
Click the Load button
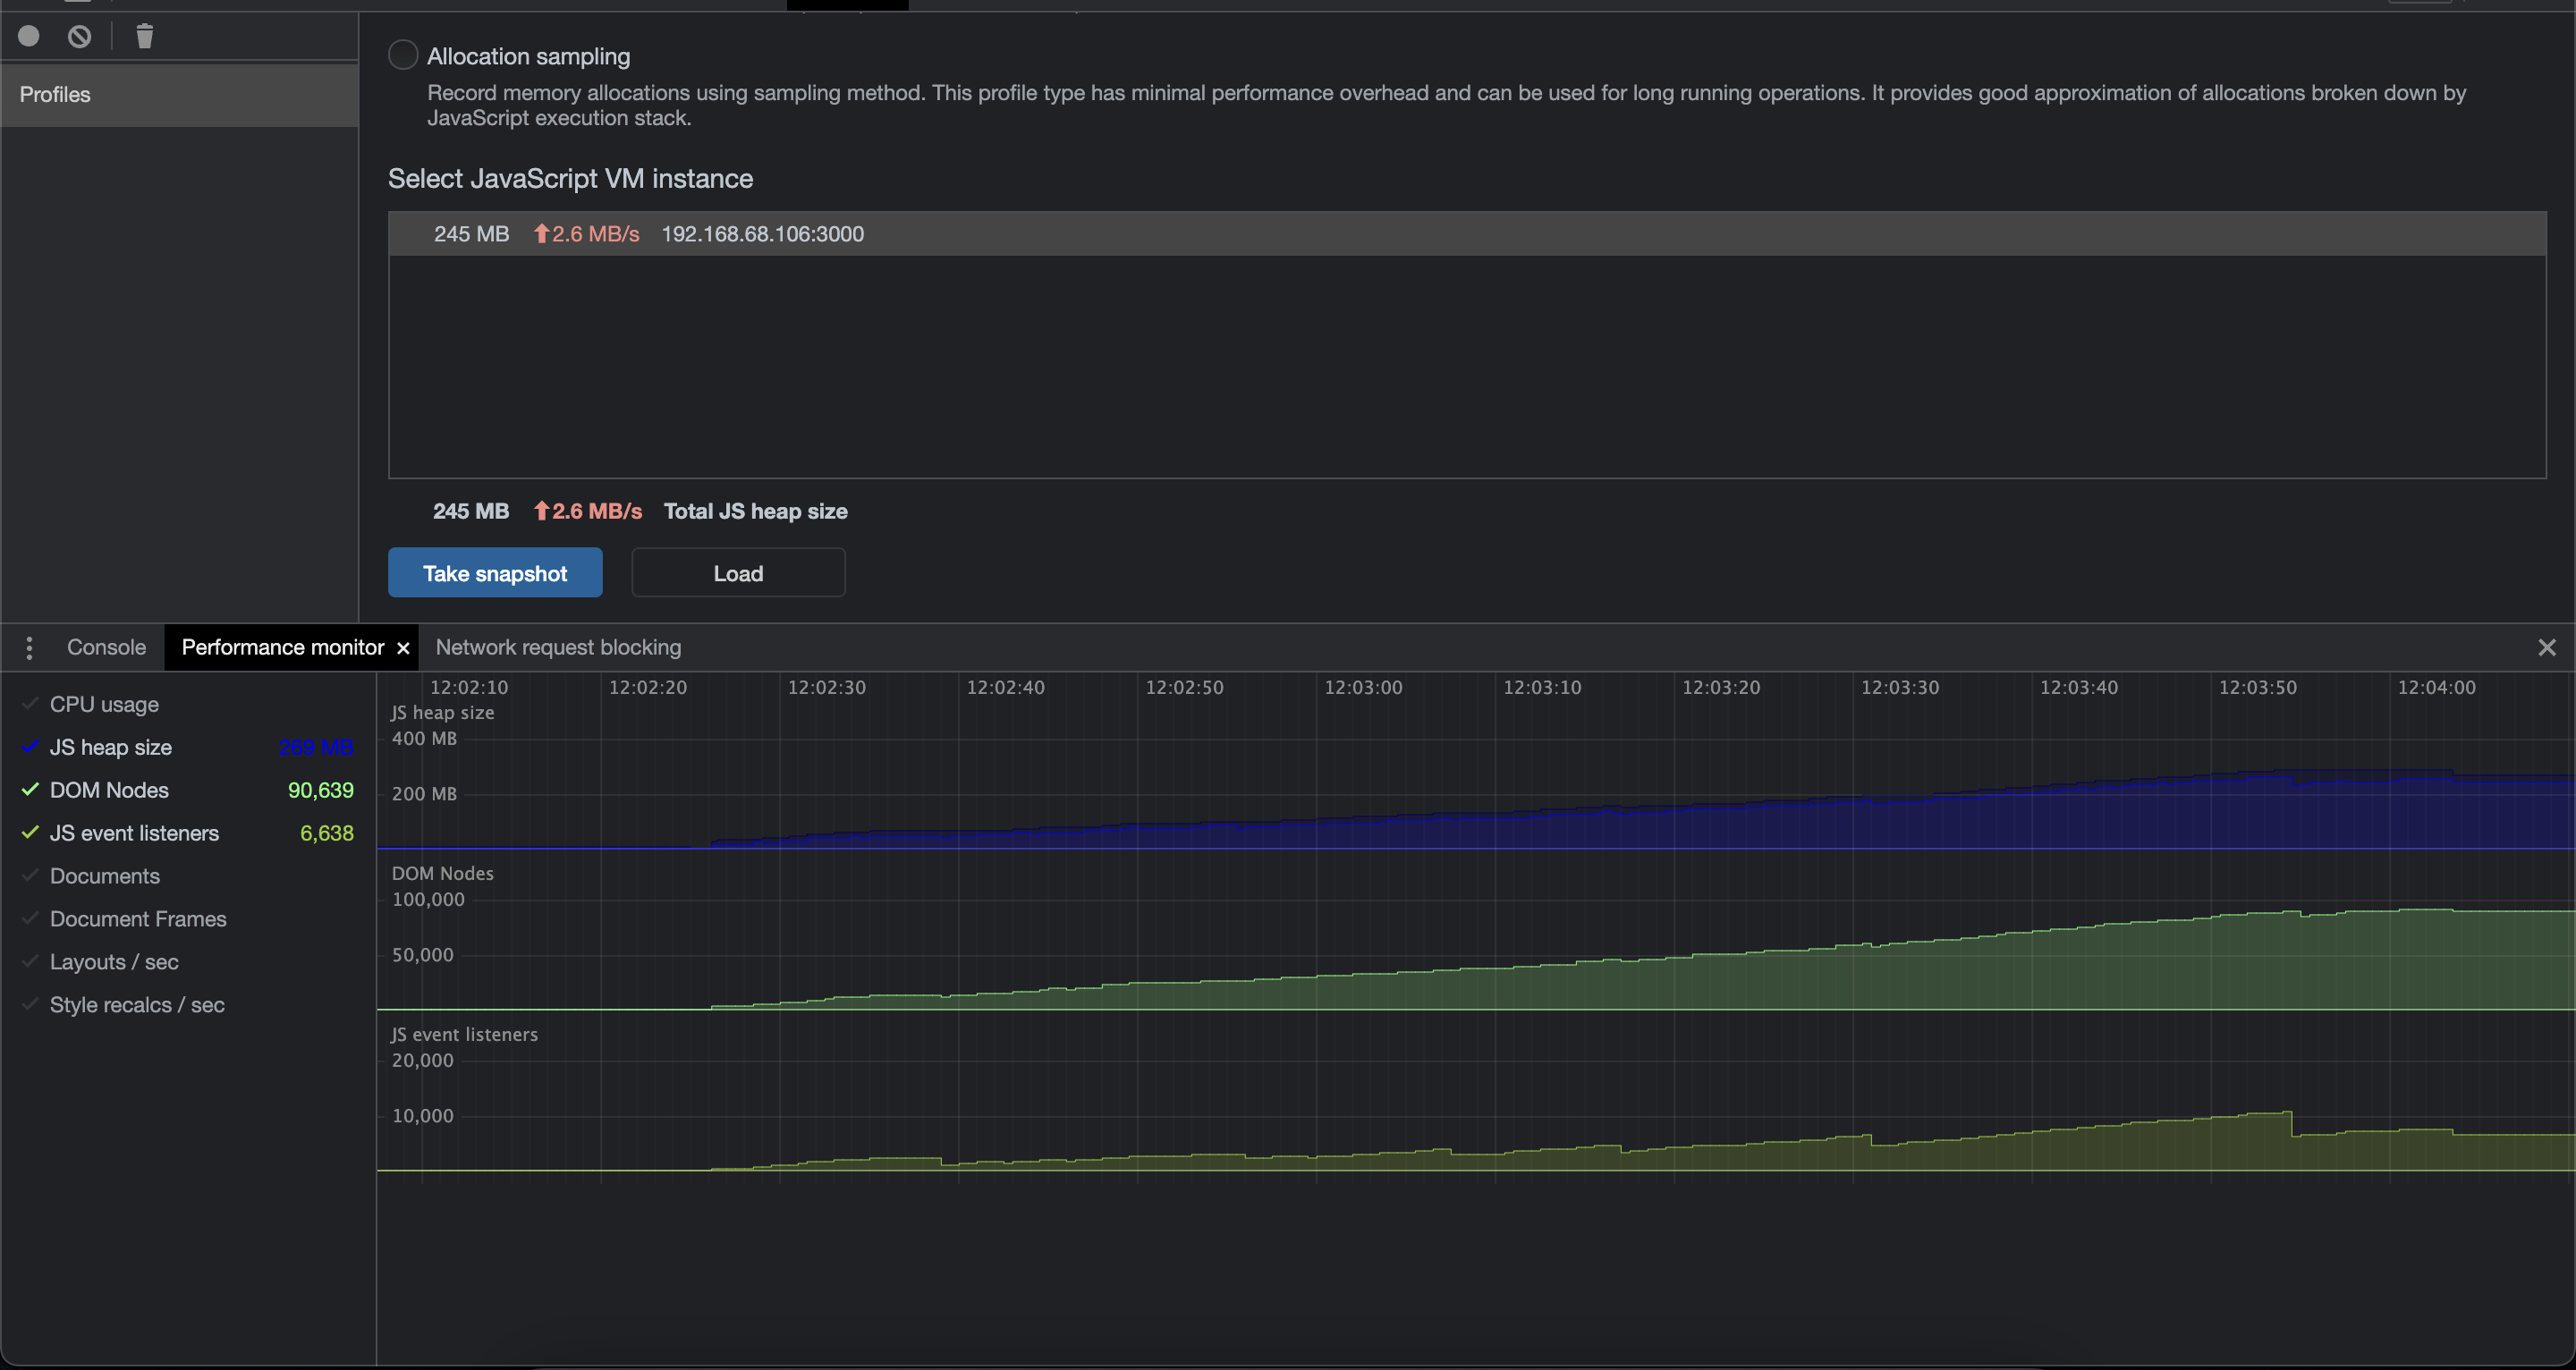point(737,572)
